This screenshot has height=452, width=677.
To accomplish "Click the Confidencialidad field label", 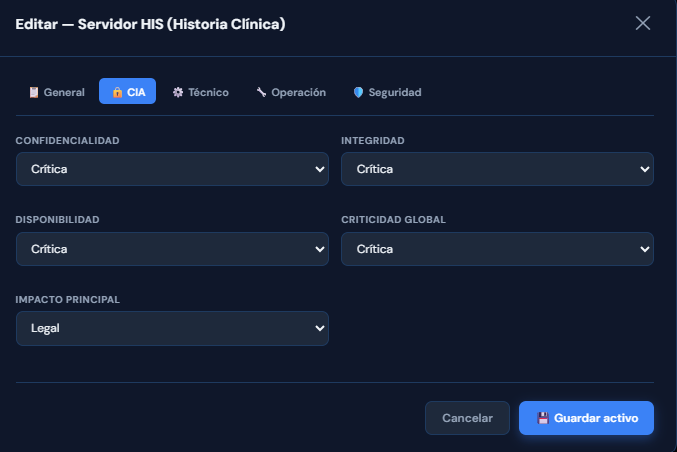I will (x=67, y=141).
